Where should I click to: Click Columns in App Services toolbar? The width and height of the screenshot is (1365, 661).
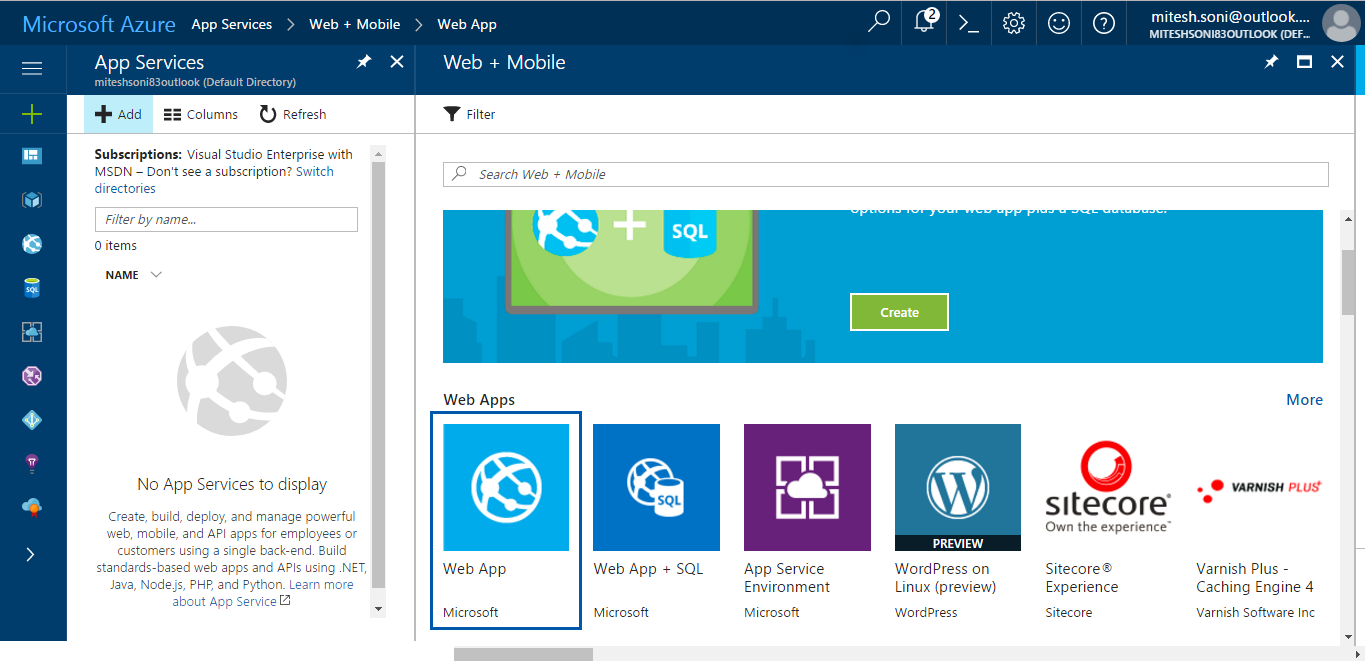[x=201, y=114]
